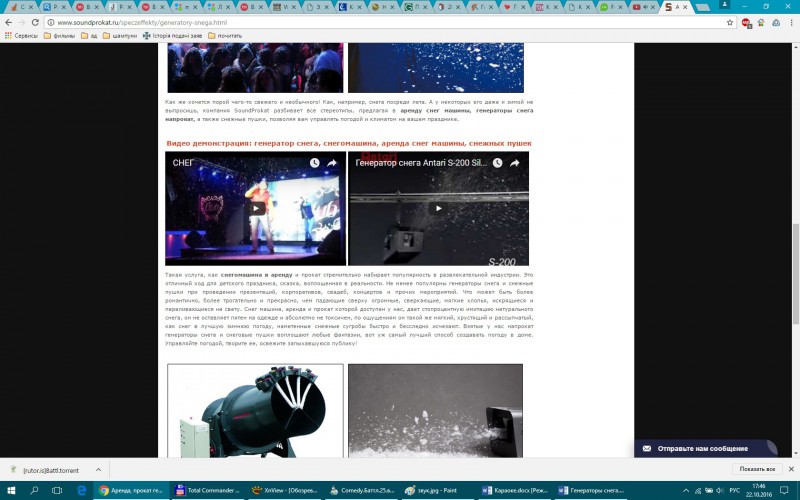Switch to Total Commander window
This screenshot has height=500, width=800.
click(x=208, y=490)
